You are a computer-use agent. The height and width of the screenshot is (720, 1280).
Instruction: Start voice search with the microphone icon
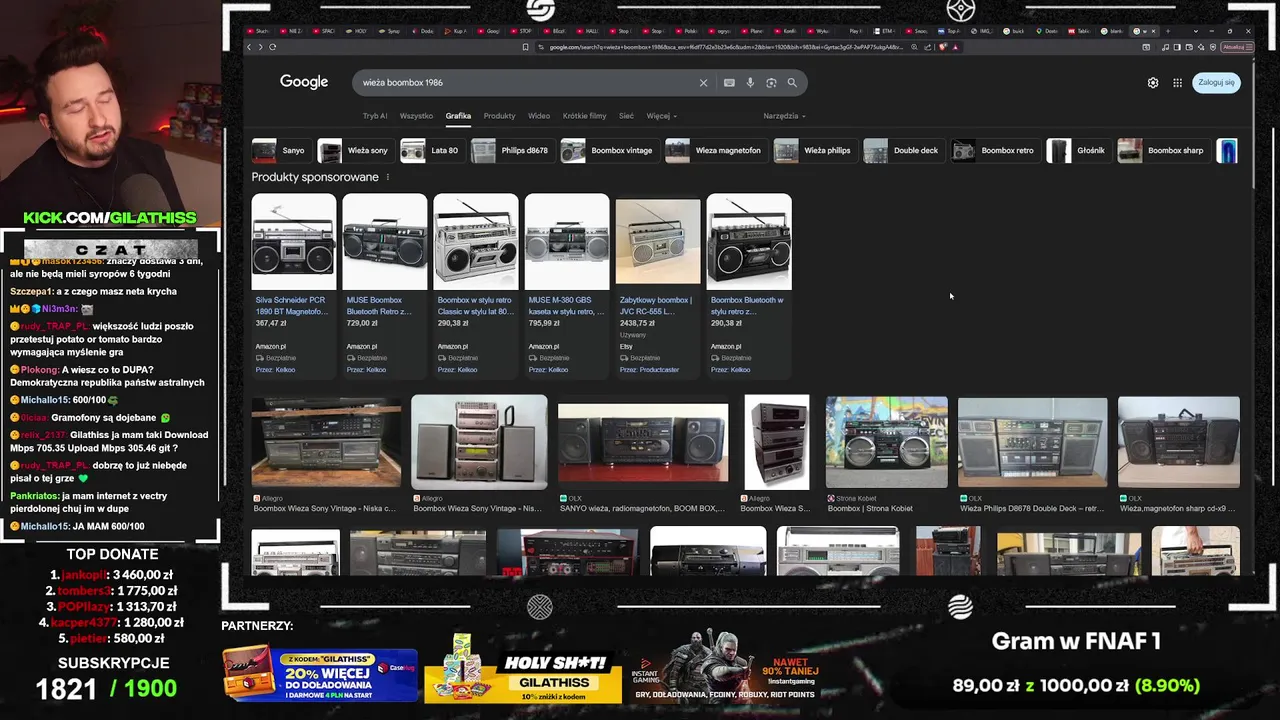tap(750, 83)
